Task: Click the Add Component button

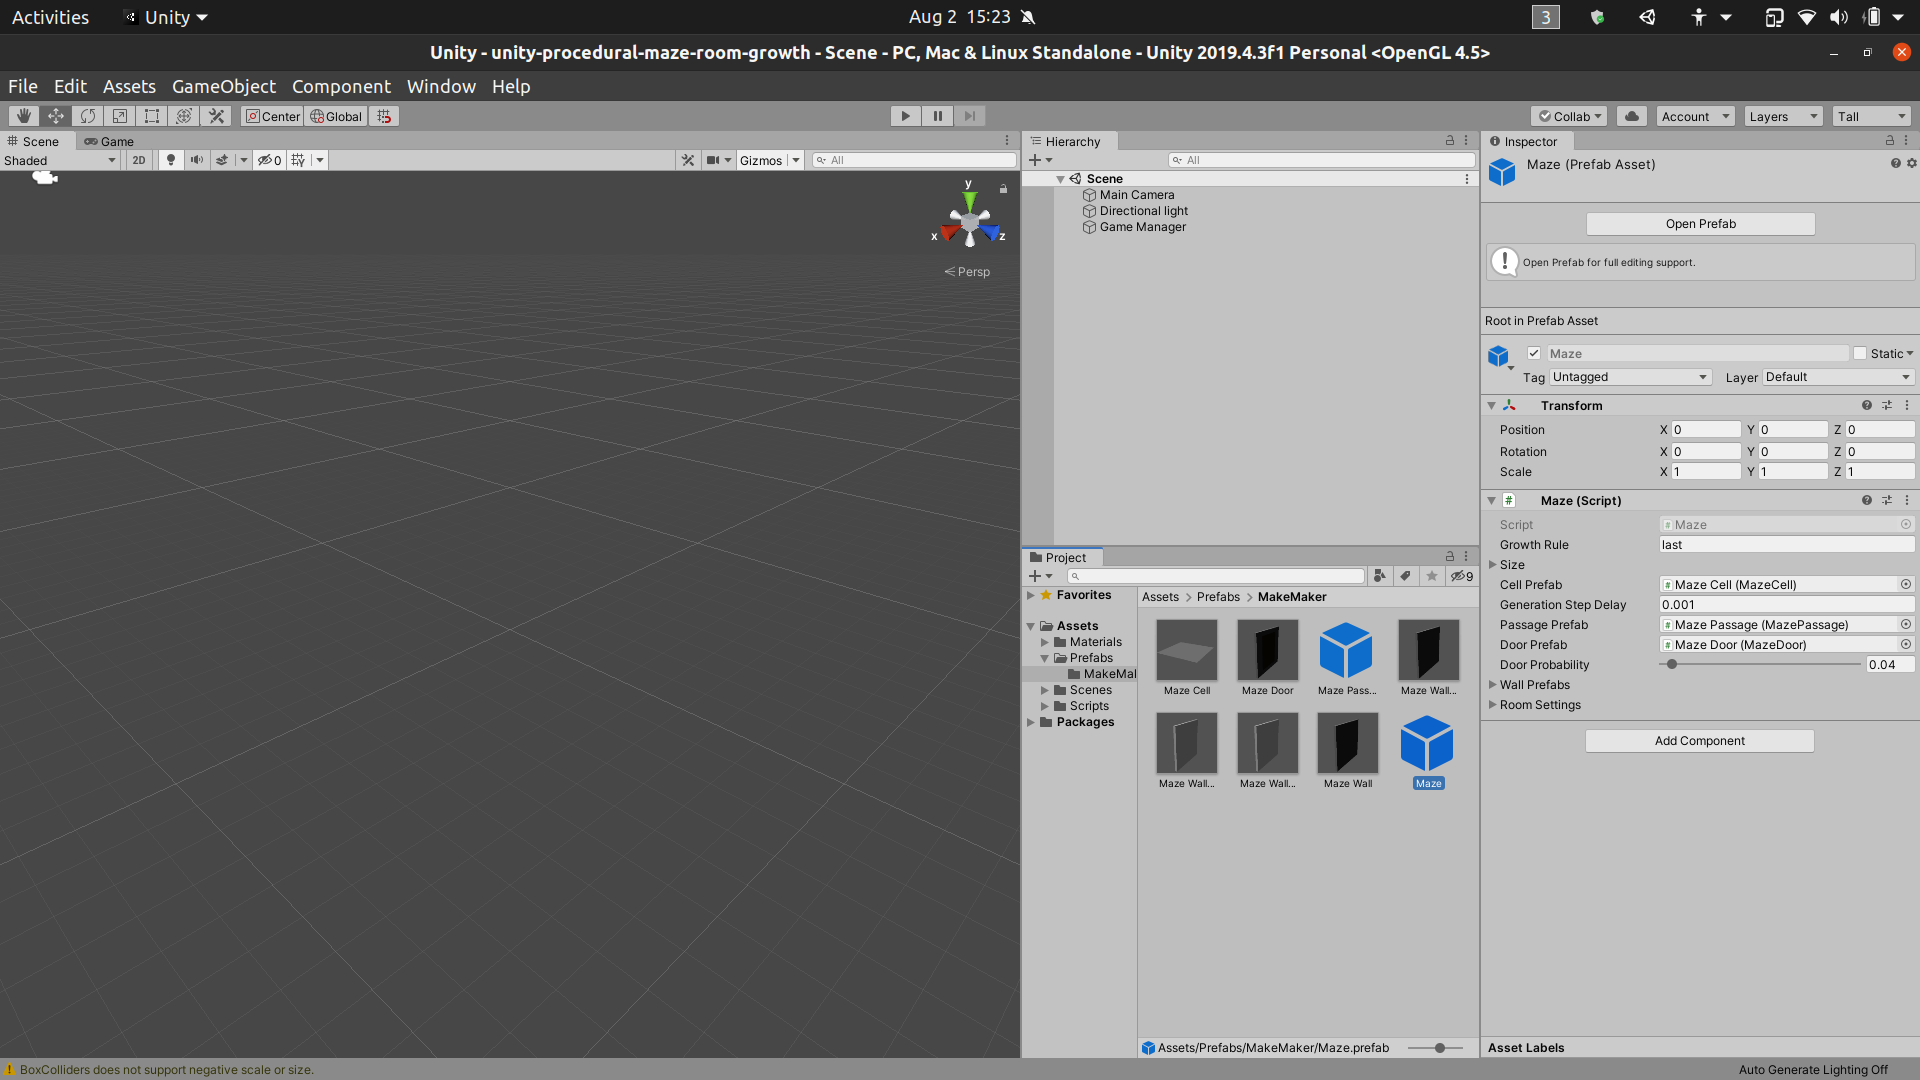Action: [x=1699, y=741]
